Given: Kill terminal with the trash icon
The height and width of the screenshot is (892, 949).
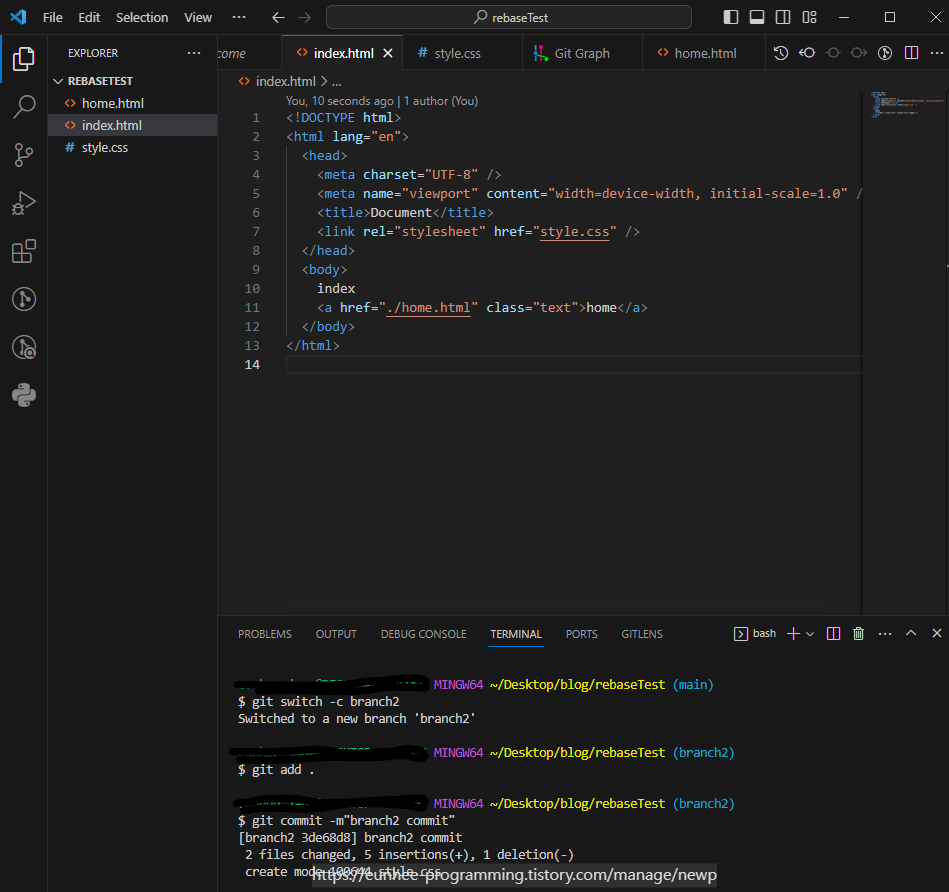Looking at the screenshot, I should (858, 634).
